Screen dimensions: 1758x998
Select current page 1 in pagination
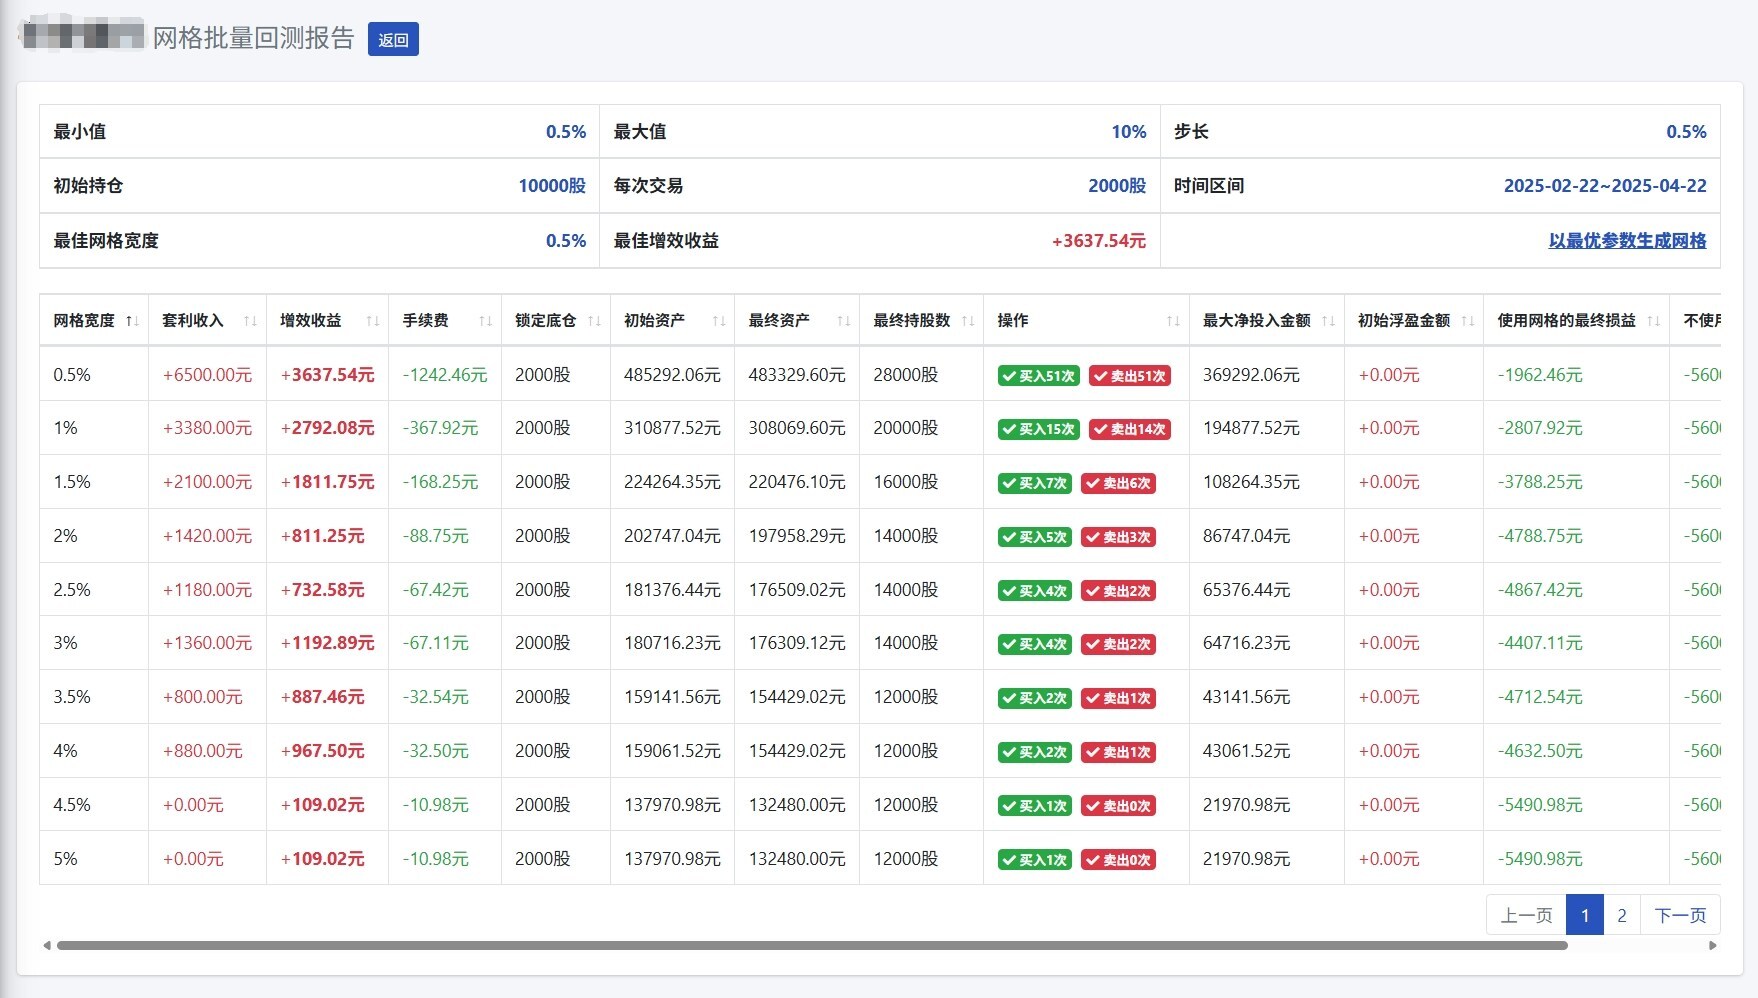1584,915
